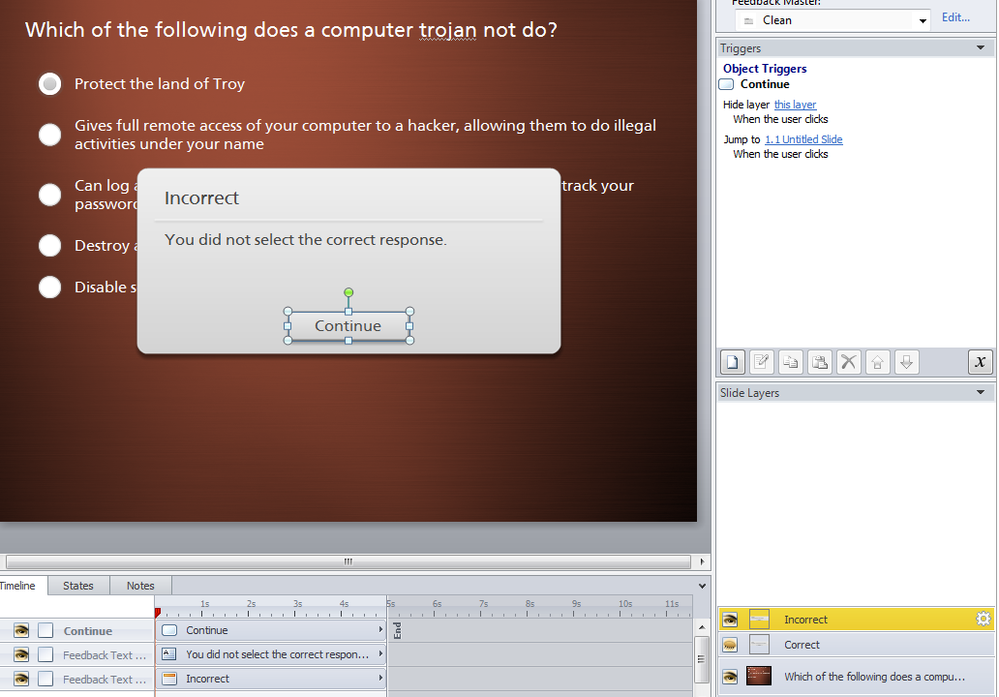Open the Variables manager (x icon)
This screenshot has width=999, height=697.
(980, 362)
